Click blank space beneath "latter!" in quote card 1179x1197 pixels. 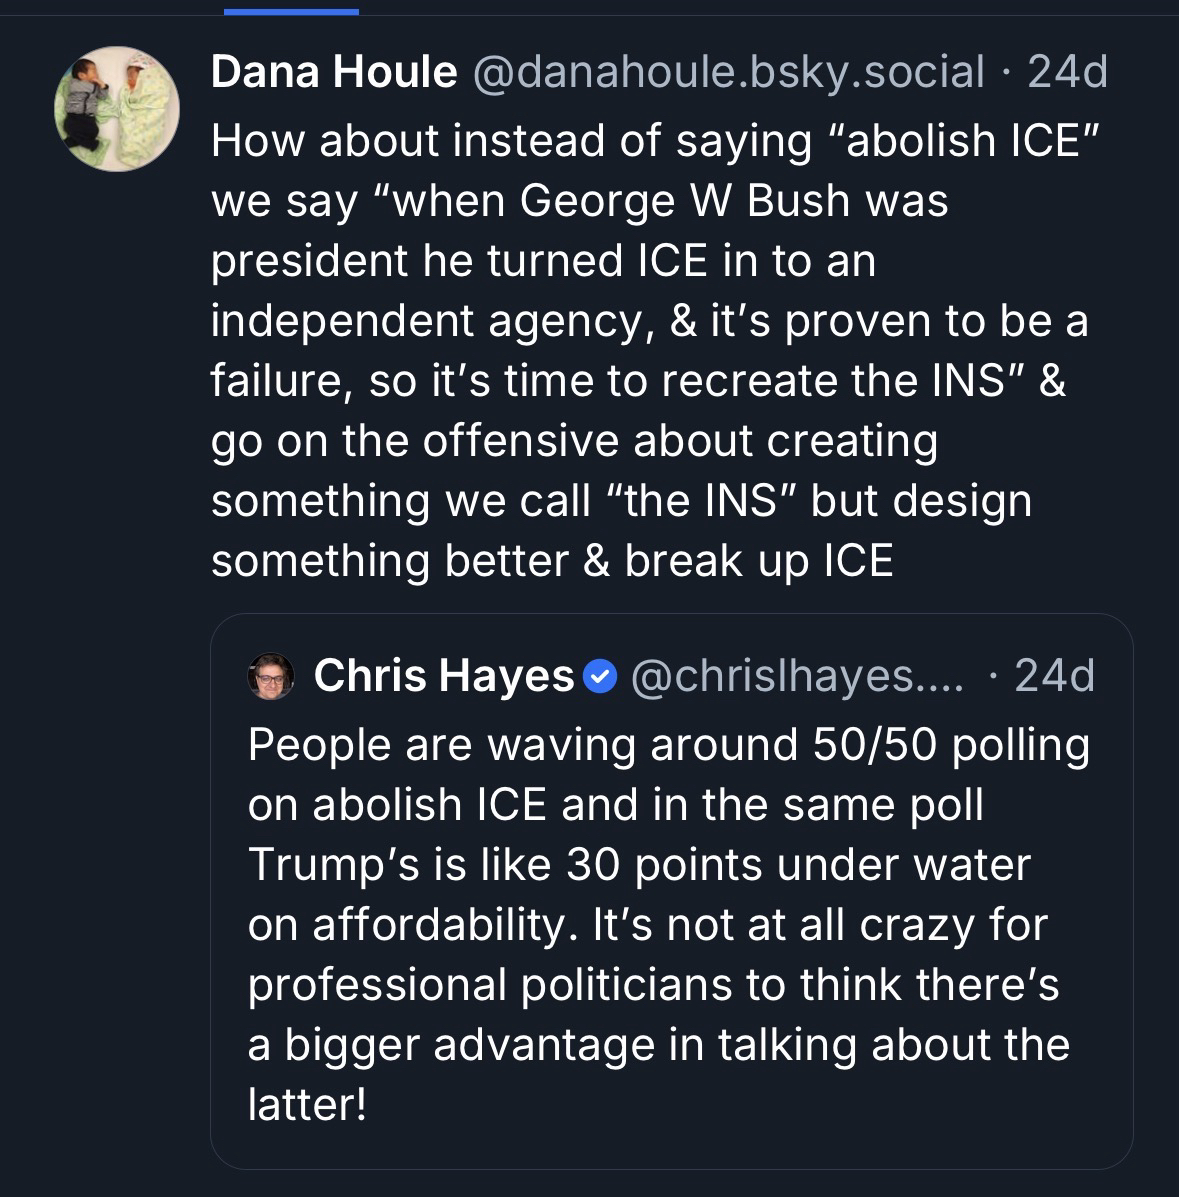point(670,1145)
